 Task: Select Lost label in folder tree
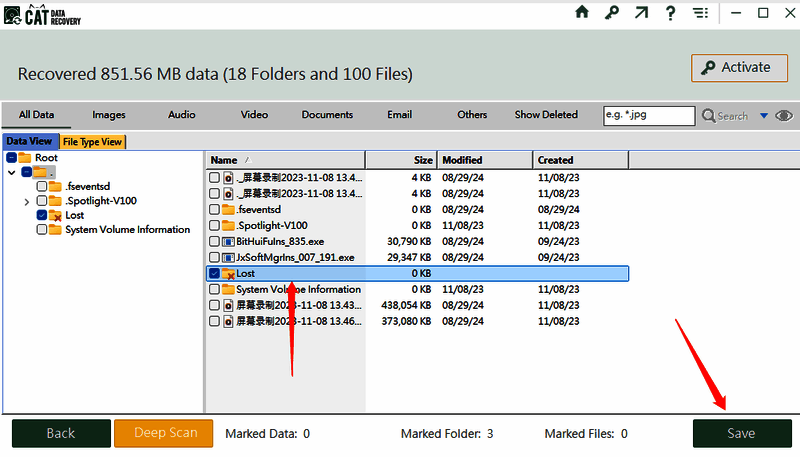click(74, 215)
